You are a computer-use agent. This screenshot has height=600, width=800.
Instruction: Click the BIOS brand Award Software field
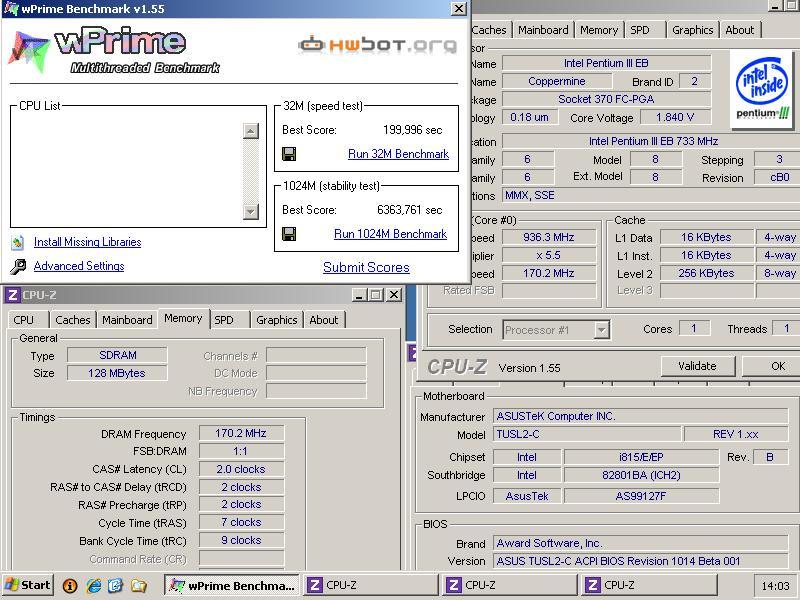(641, 543)
